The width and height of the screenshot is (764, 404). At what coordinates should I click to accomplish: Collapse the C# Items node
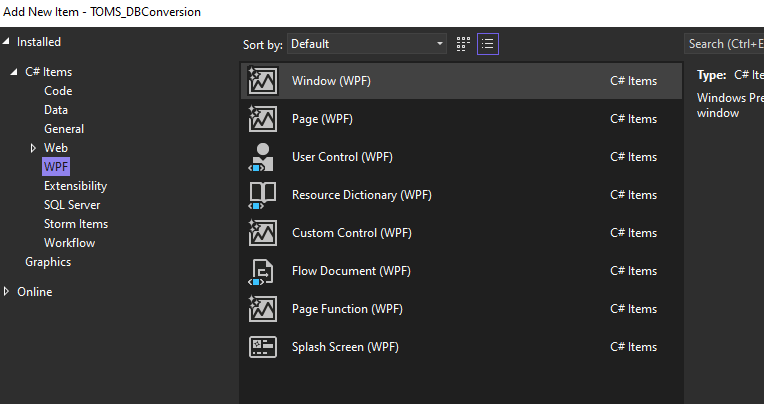click(15, 72)
